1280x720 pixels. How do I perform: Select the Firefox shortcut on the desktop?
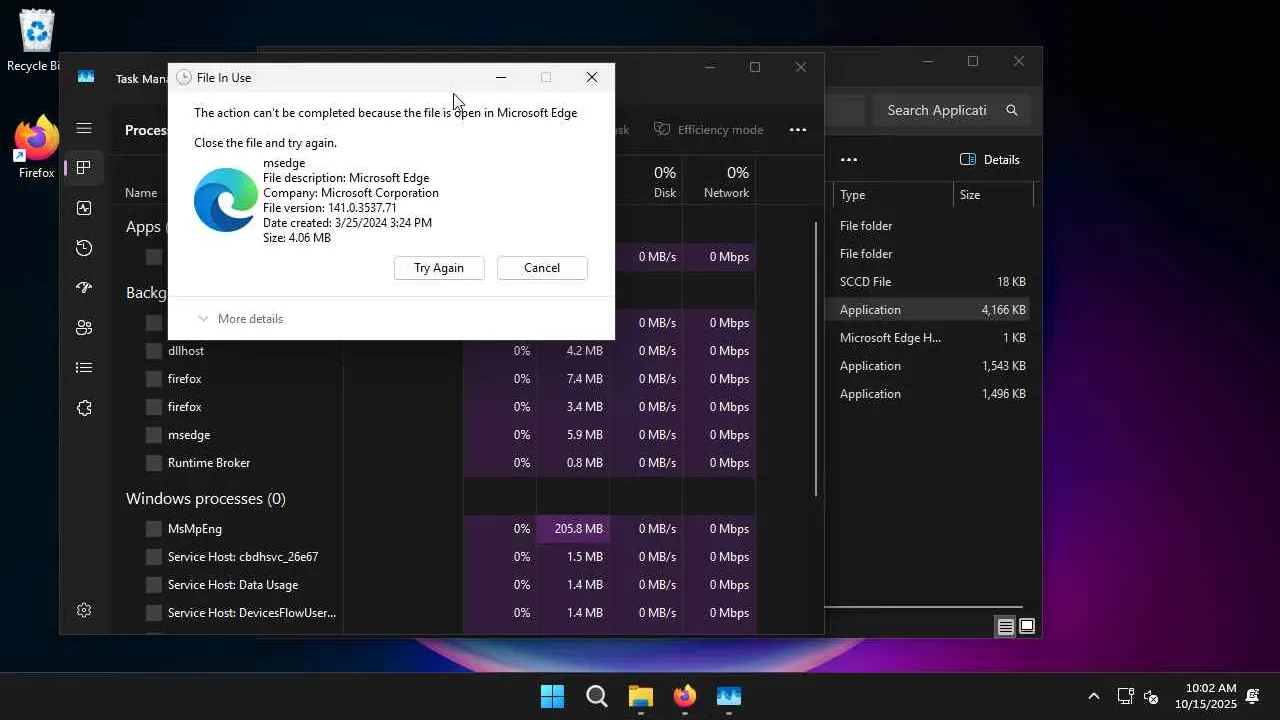click(x=36, y=148)
